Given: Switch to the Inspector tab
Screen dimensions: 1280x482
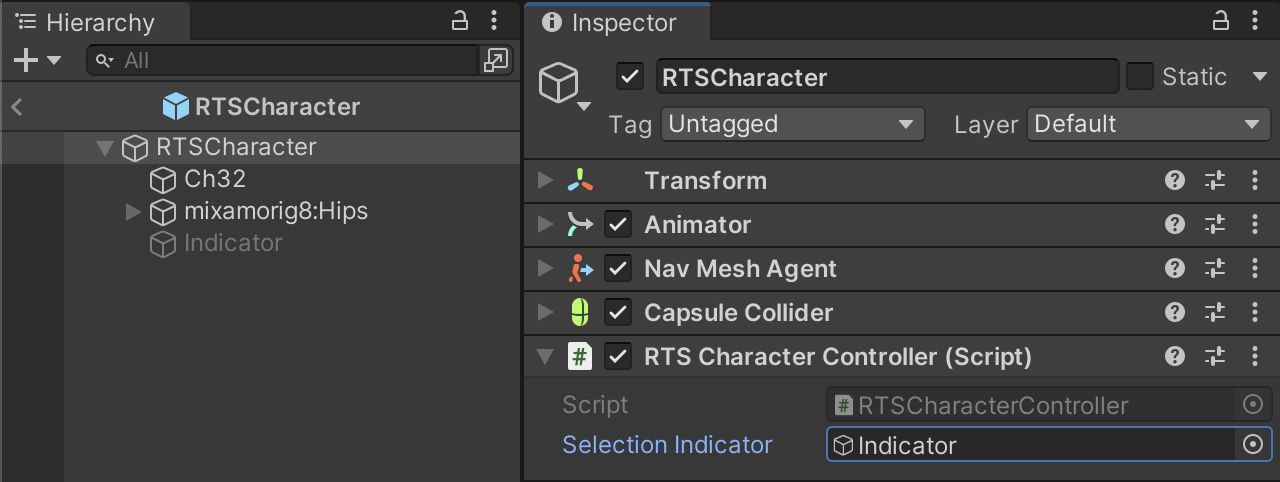Looking at the screenshot, I should [612, 22].
